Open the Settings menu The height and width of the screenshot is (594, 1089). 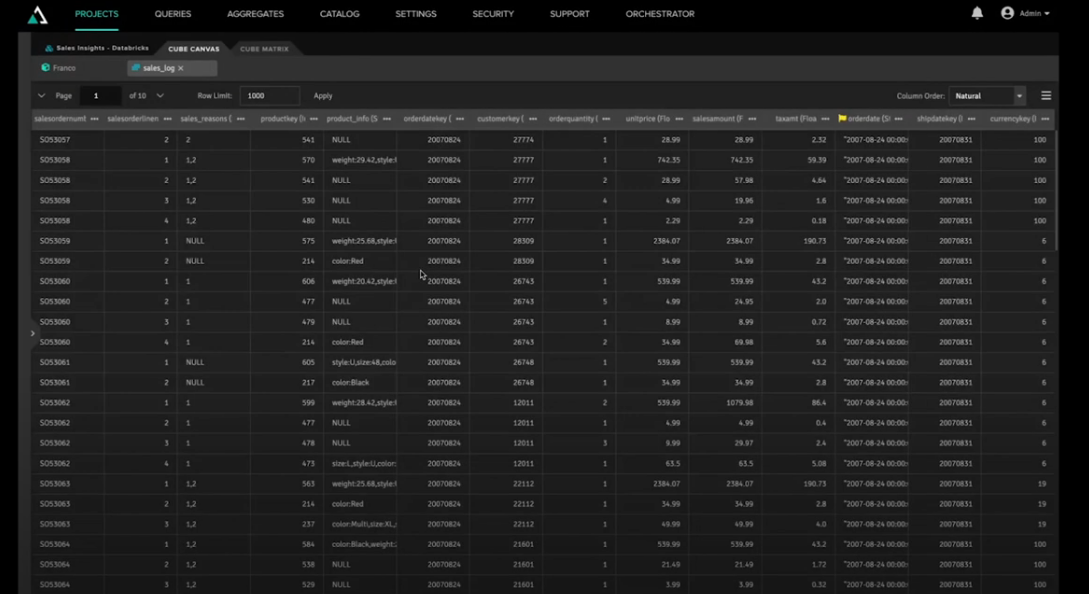[x=416, y=14]
